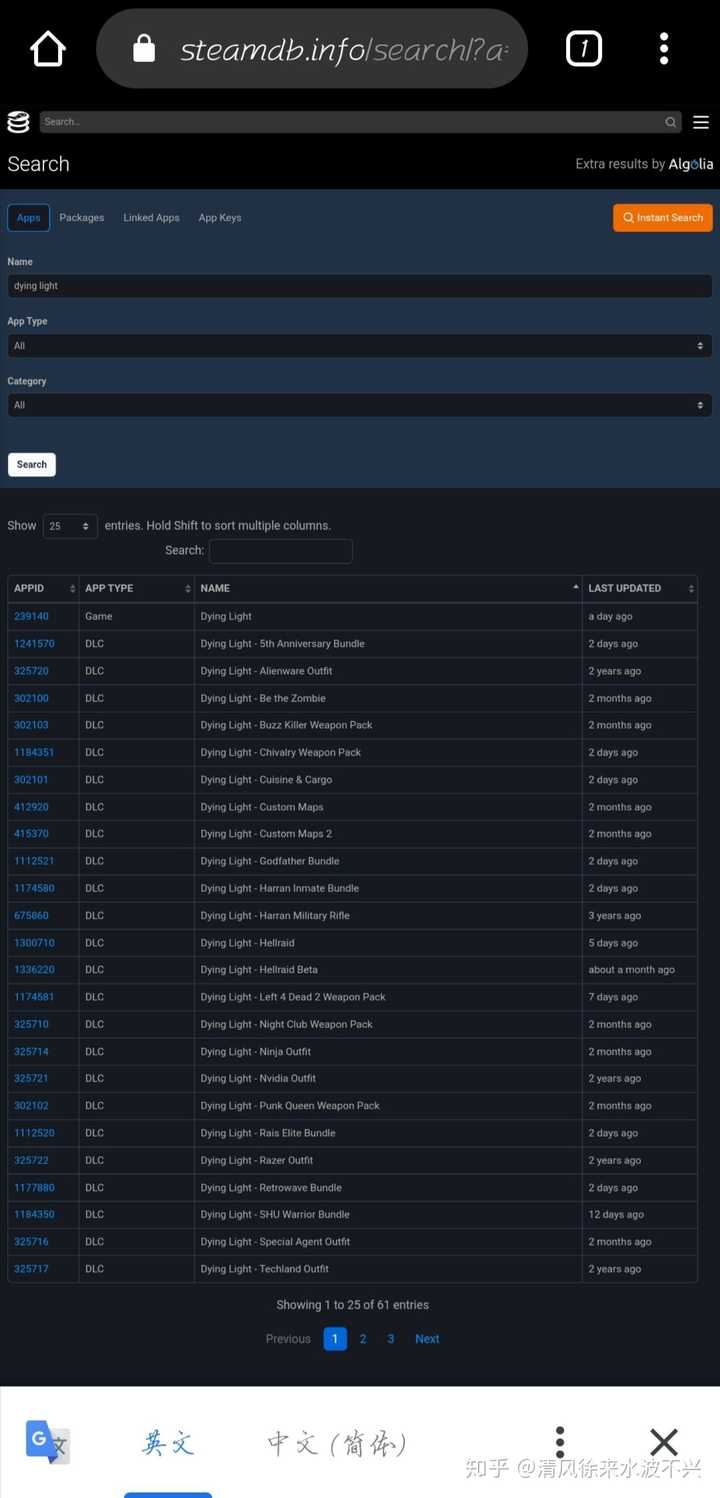
Task: Click the Previous pagination link
Action: coord(288,1339)
